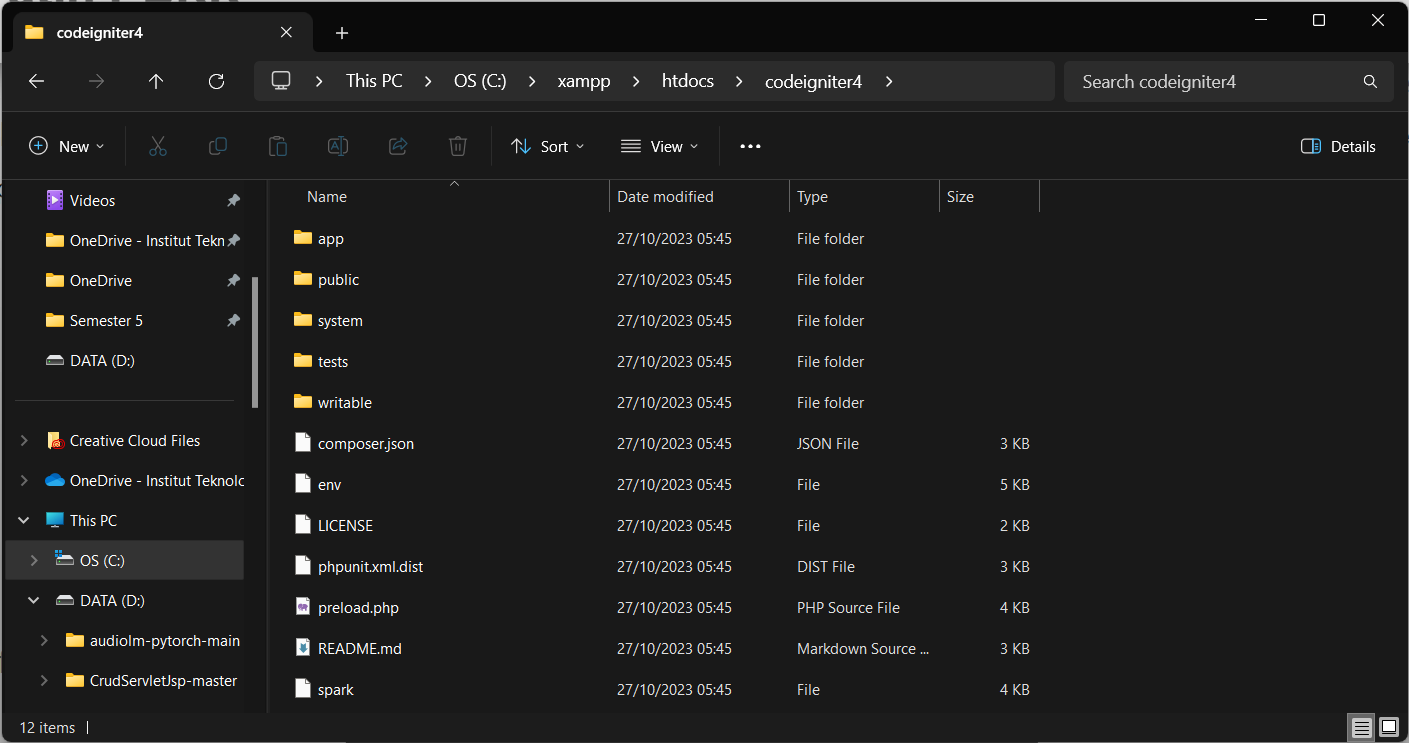Viewport: 1409px width, 743px height.
Task: Unpin Videos via its pin icon
Action: [233, 201]
